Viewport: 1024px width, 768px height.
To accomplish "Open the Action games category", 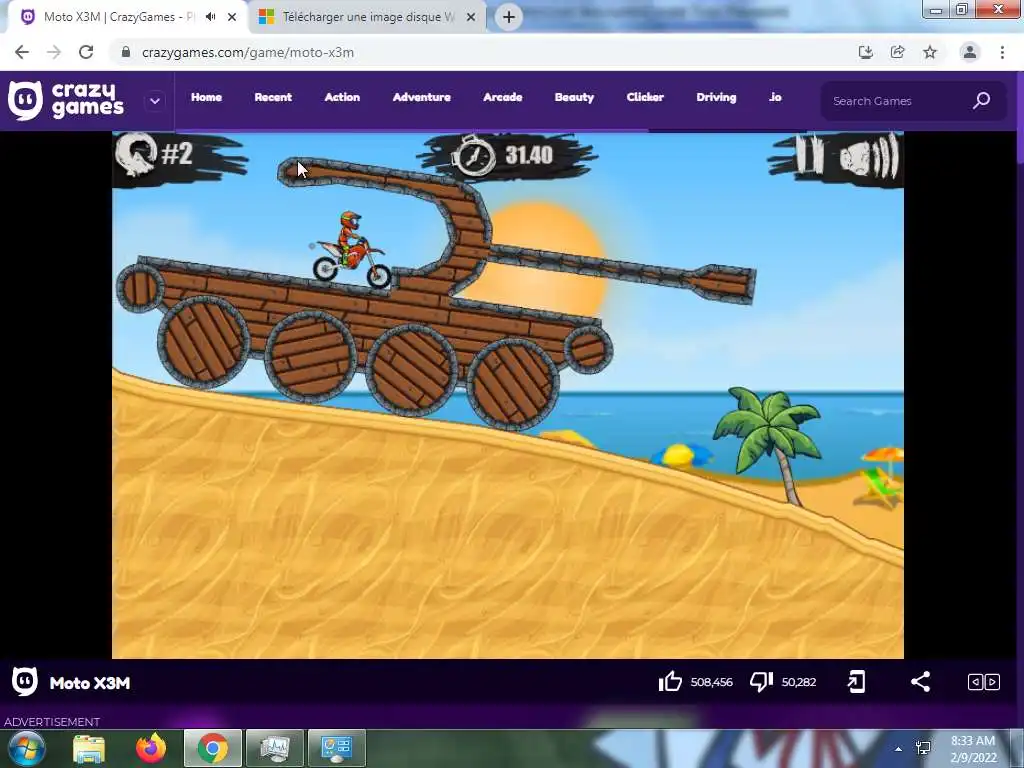I will coord(342,97).
